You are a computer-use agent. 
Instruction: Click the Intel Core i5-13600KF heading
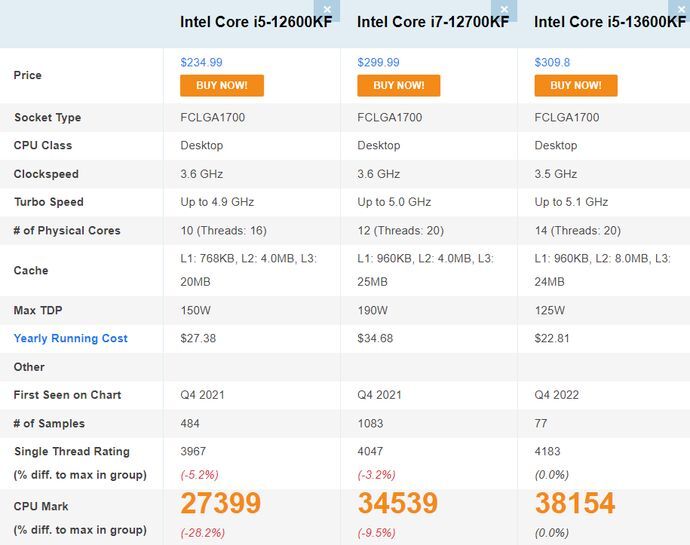(610, 22)
